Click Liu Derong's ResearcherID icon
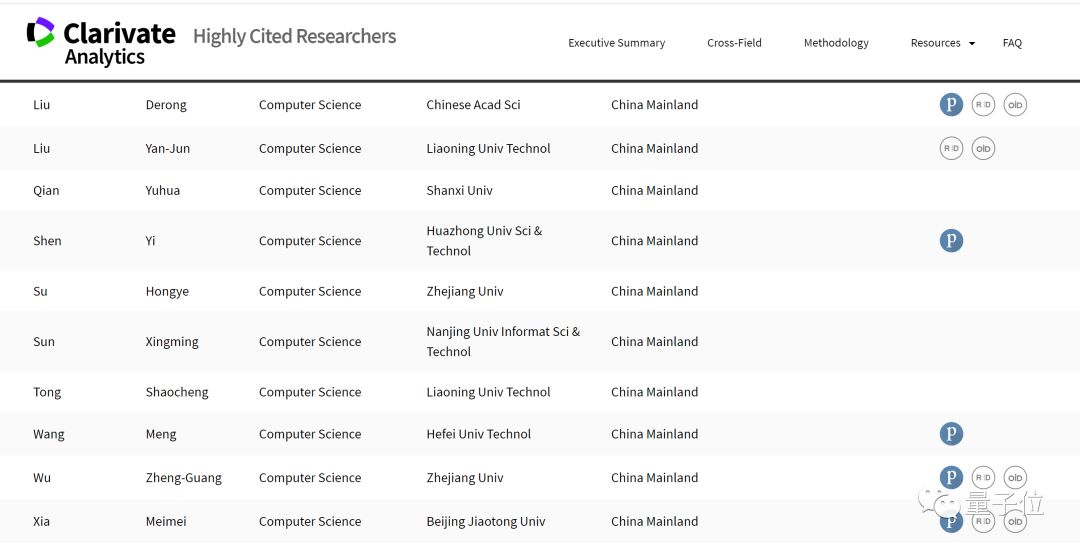1080x551 pixels. tap(983, 105)
